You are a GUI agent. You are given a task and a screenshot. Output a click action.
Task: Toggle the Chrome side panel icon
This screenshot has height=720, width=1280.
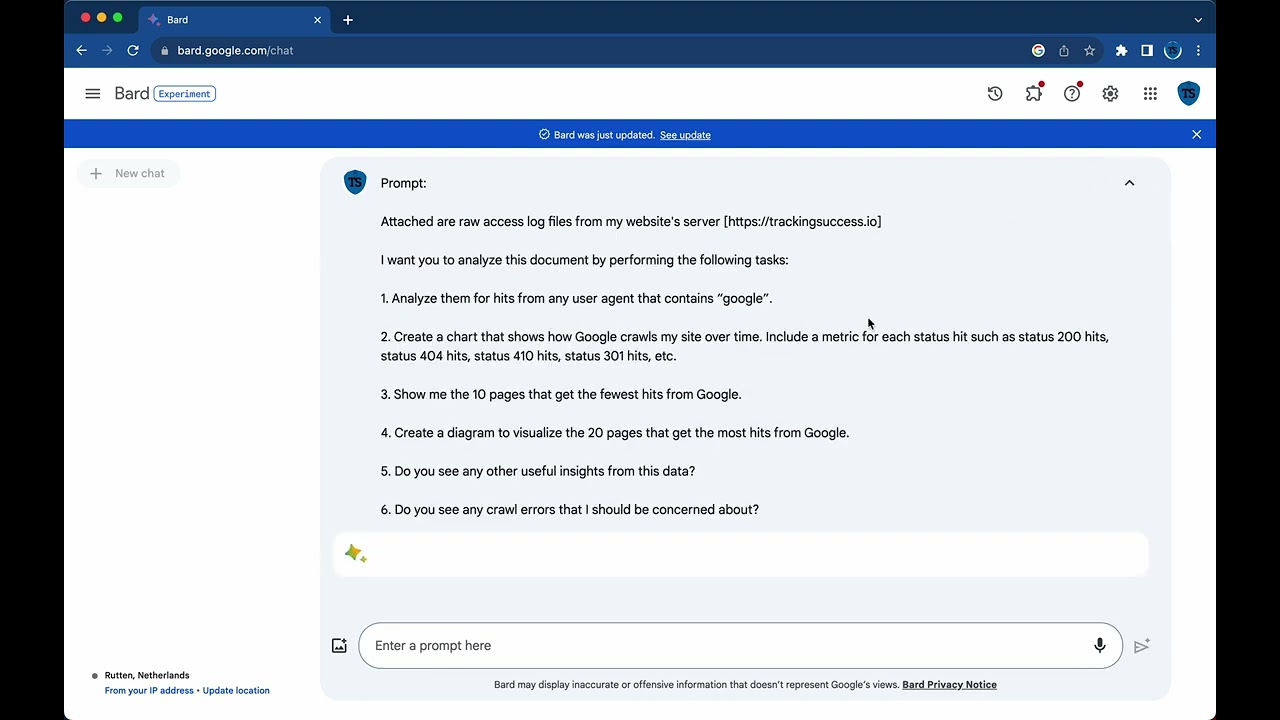[1147, 50]
